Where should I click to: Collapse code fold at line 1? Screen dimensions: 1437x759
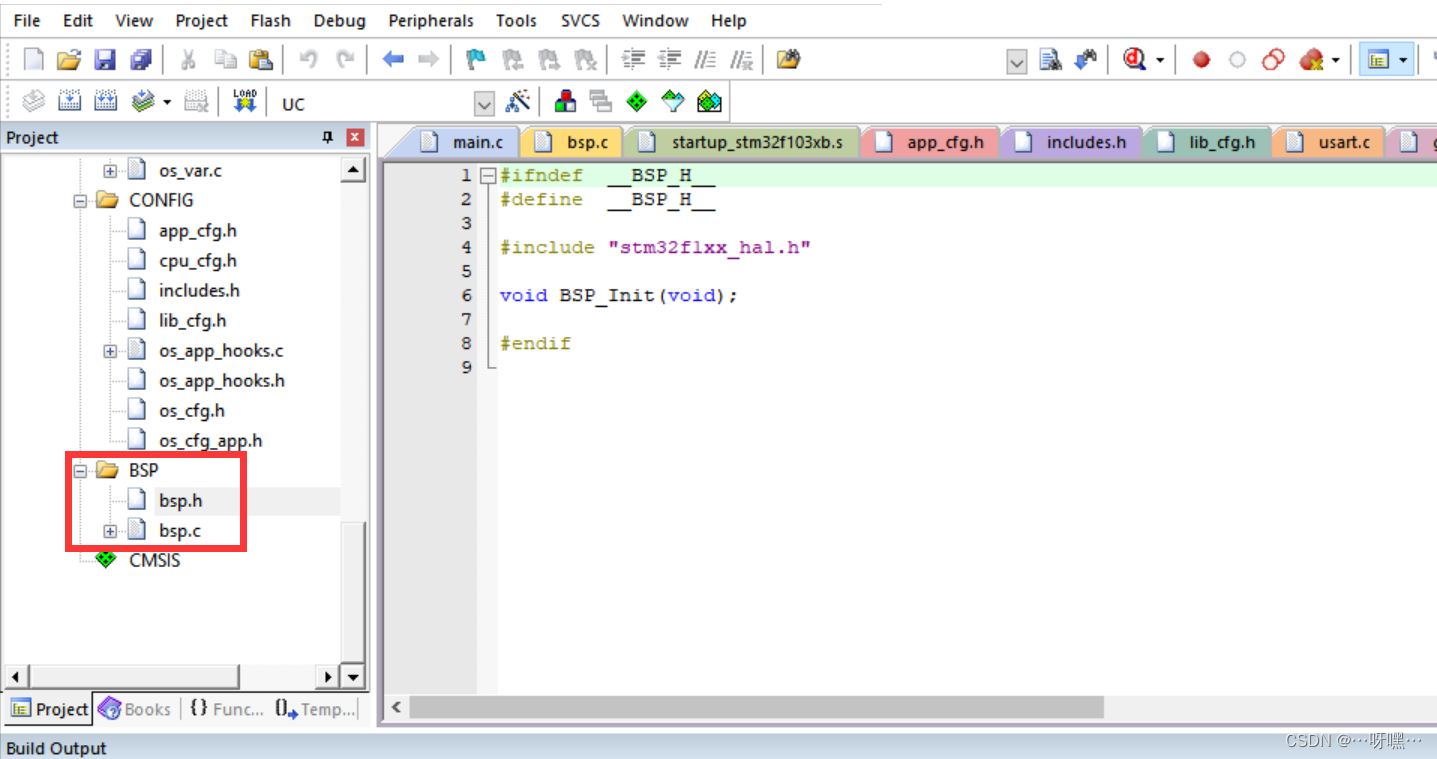pyautogui.click(x=488, y=176)
